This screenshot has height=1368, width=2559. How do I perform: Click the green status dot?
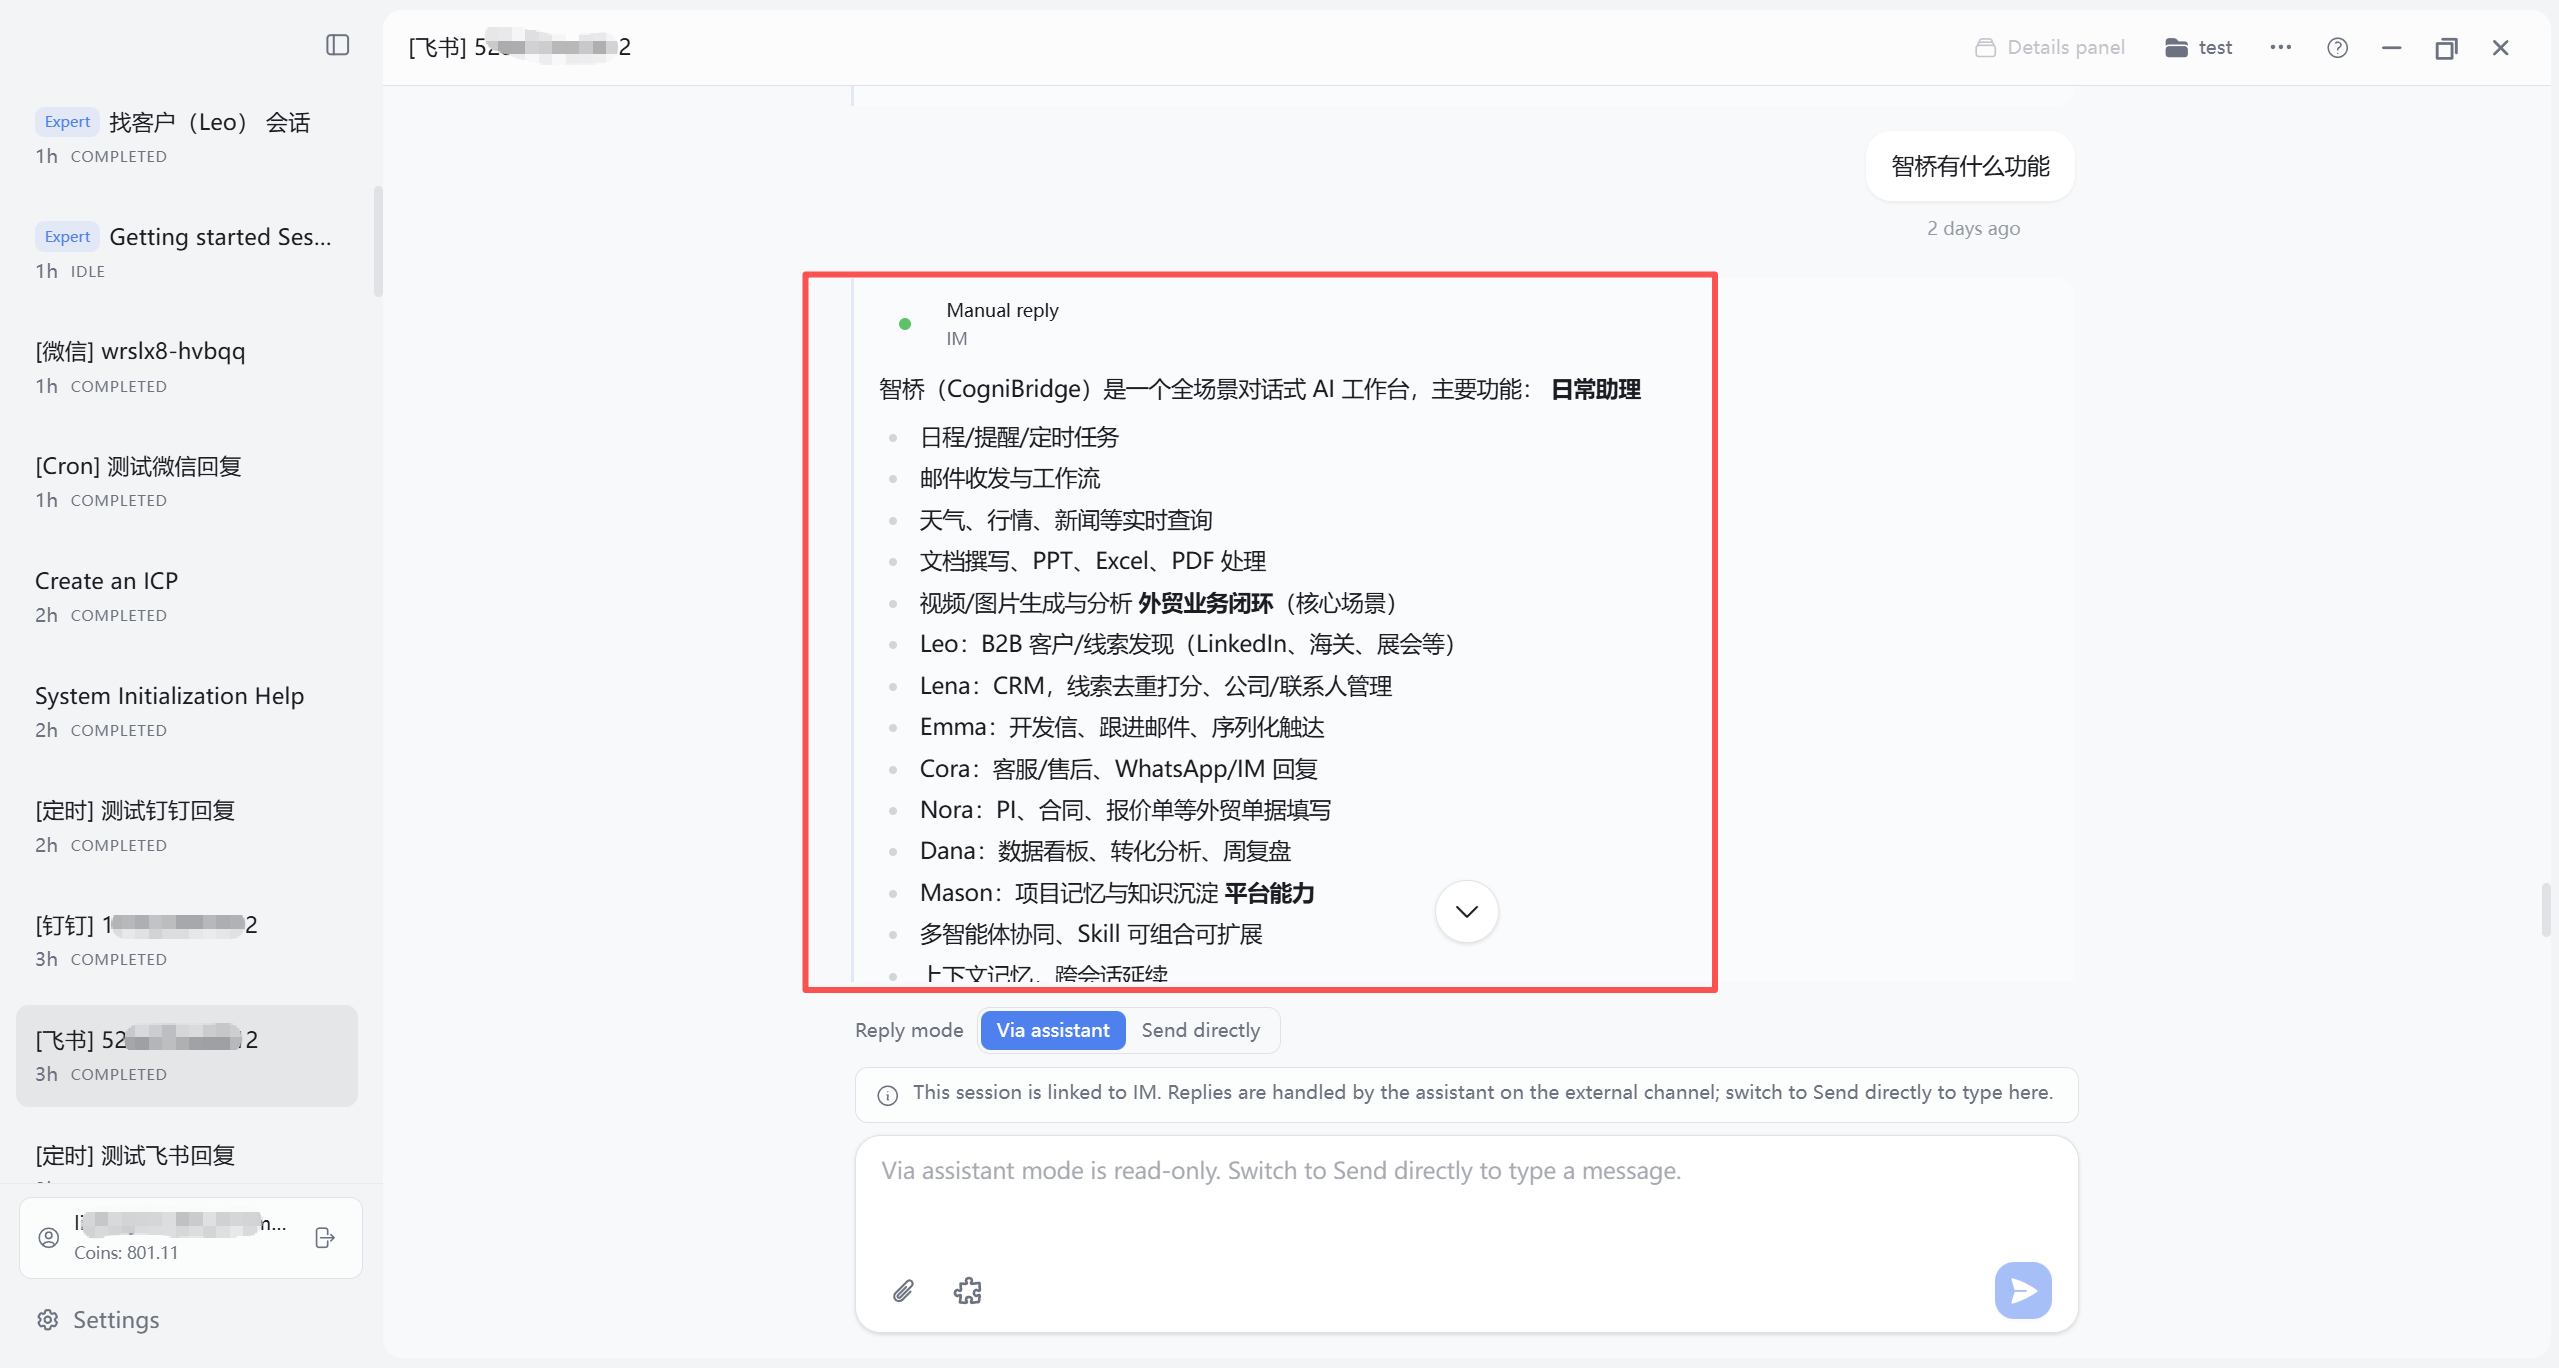[x=904, y=324]
